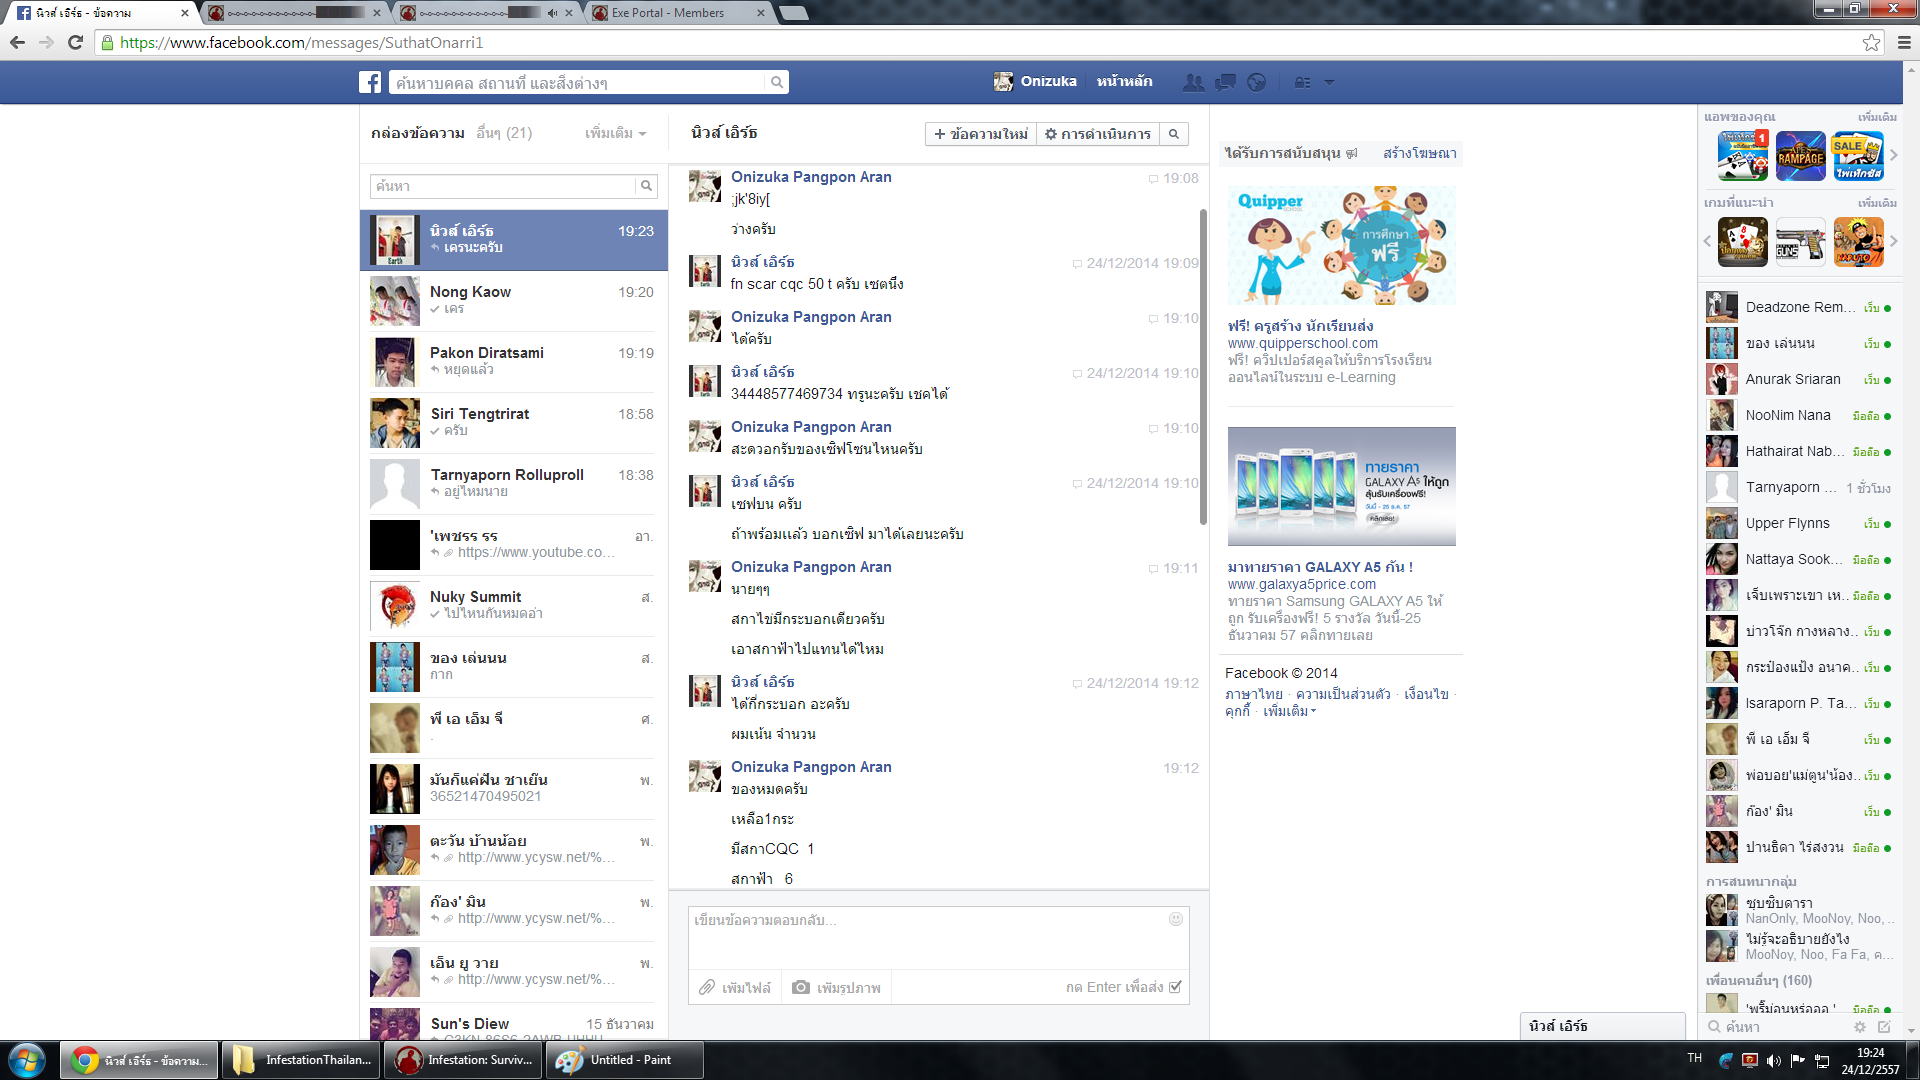Screen dimensions: 1920x1080
Task: Open the notifications globe icon
Action: pos(1257,82)
